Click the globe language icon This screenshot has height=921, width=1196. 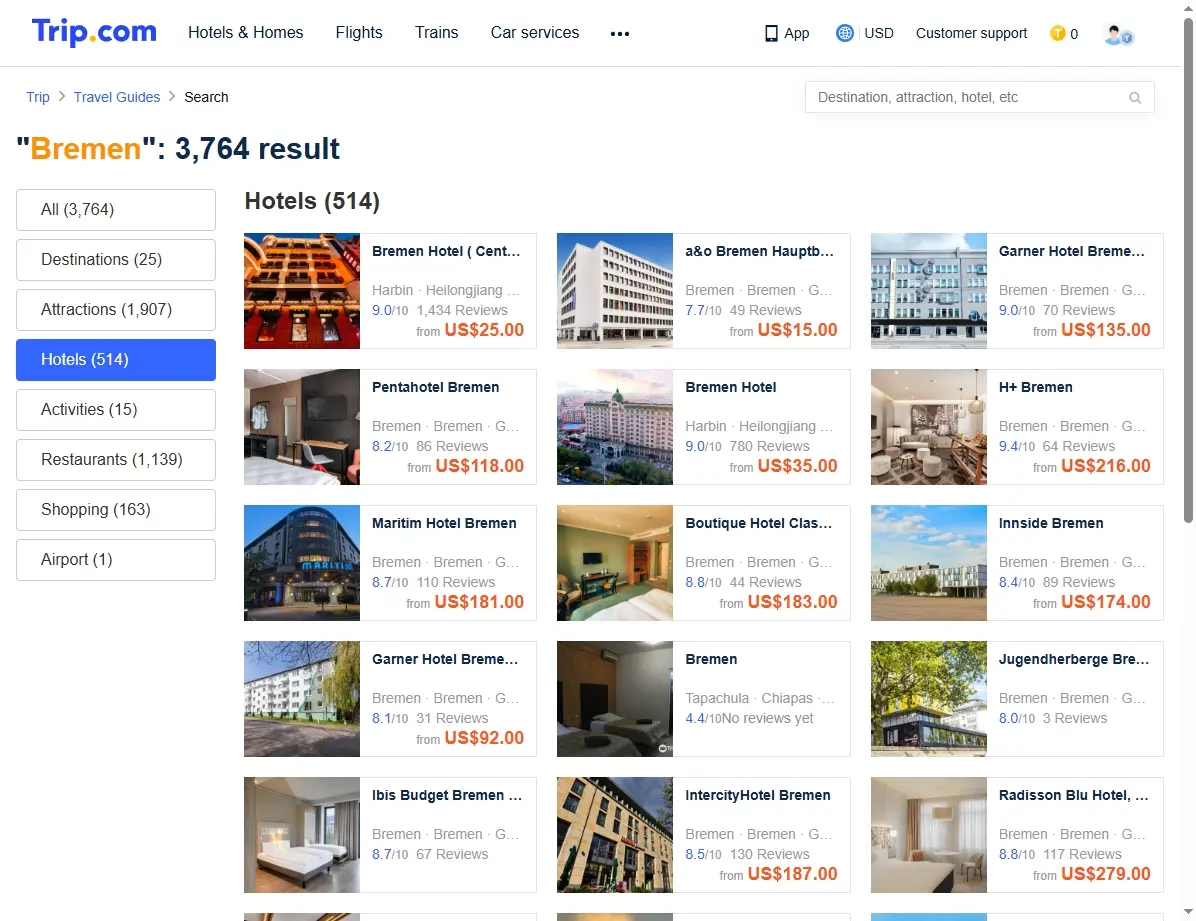(x=844, y=33)
